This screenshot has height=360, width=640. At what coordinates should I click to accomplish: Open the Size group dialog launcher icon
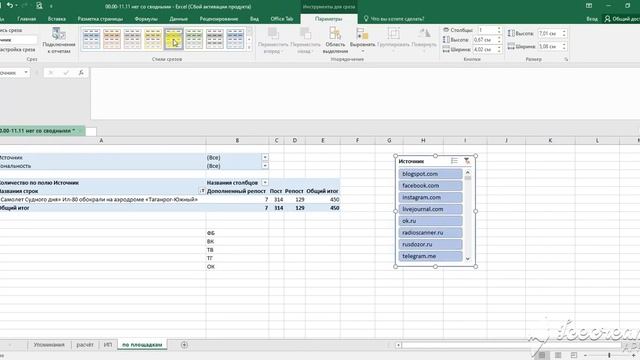(566, 60)
